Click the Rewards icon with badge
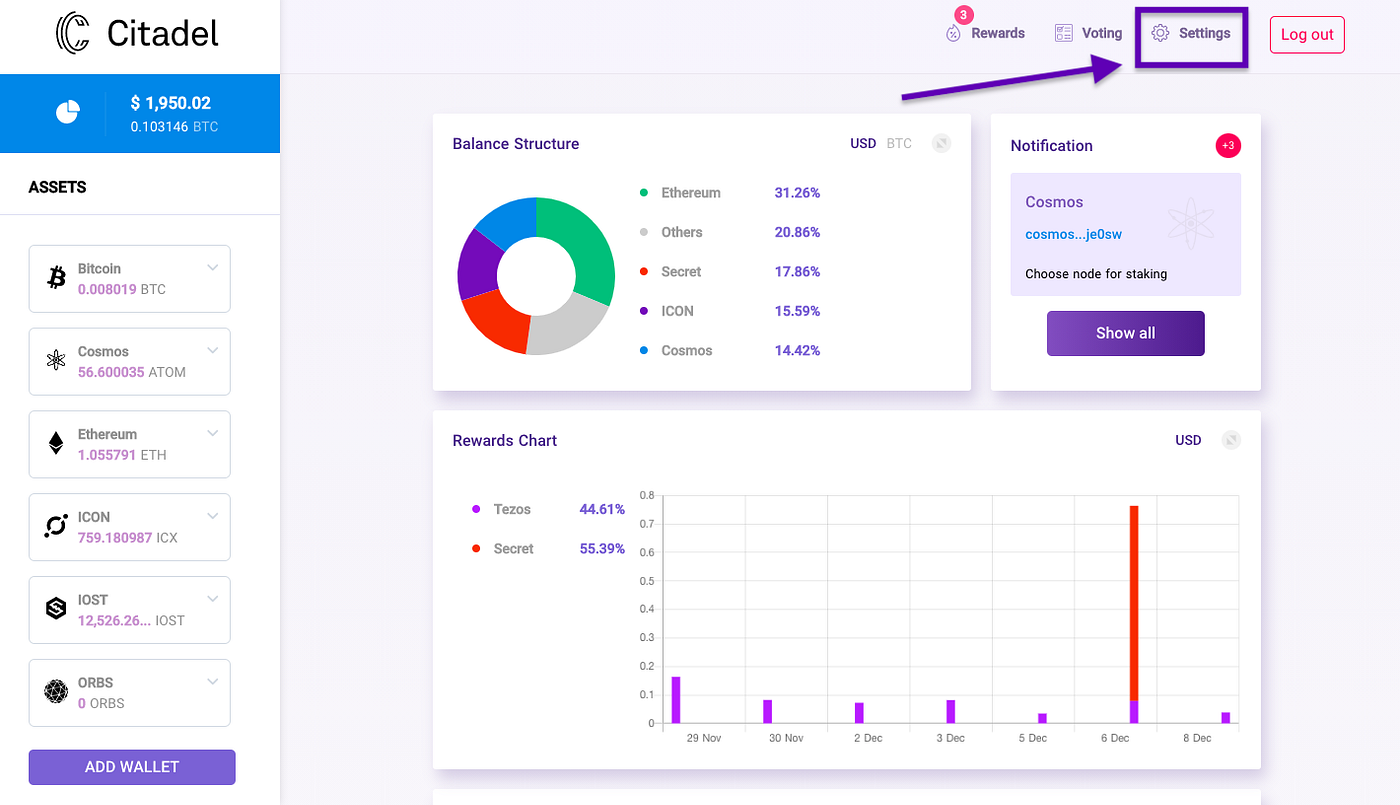 click(954, 32)
